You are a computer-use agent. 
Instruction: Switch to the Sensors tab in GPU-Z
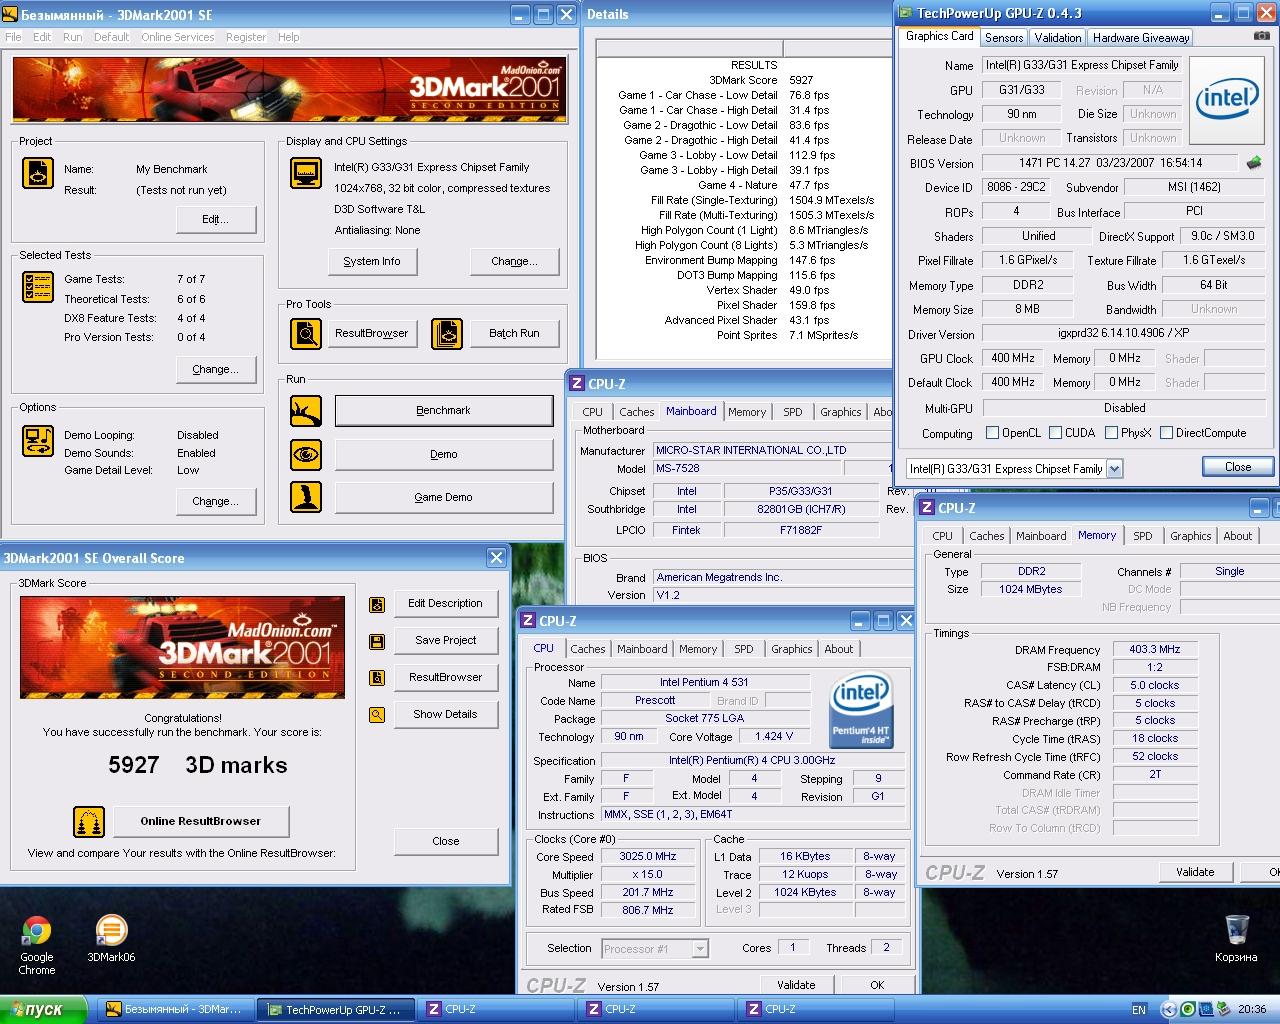coord(1004,38)
